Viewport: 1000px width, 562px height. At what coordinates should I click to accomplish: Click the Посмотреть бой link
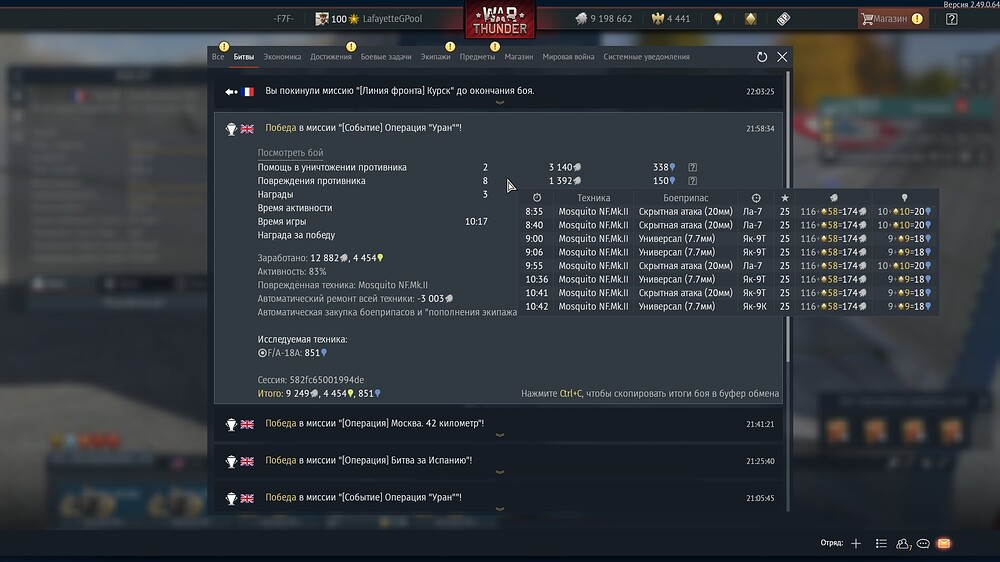(x=290, y=152)
